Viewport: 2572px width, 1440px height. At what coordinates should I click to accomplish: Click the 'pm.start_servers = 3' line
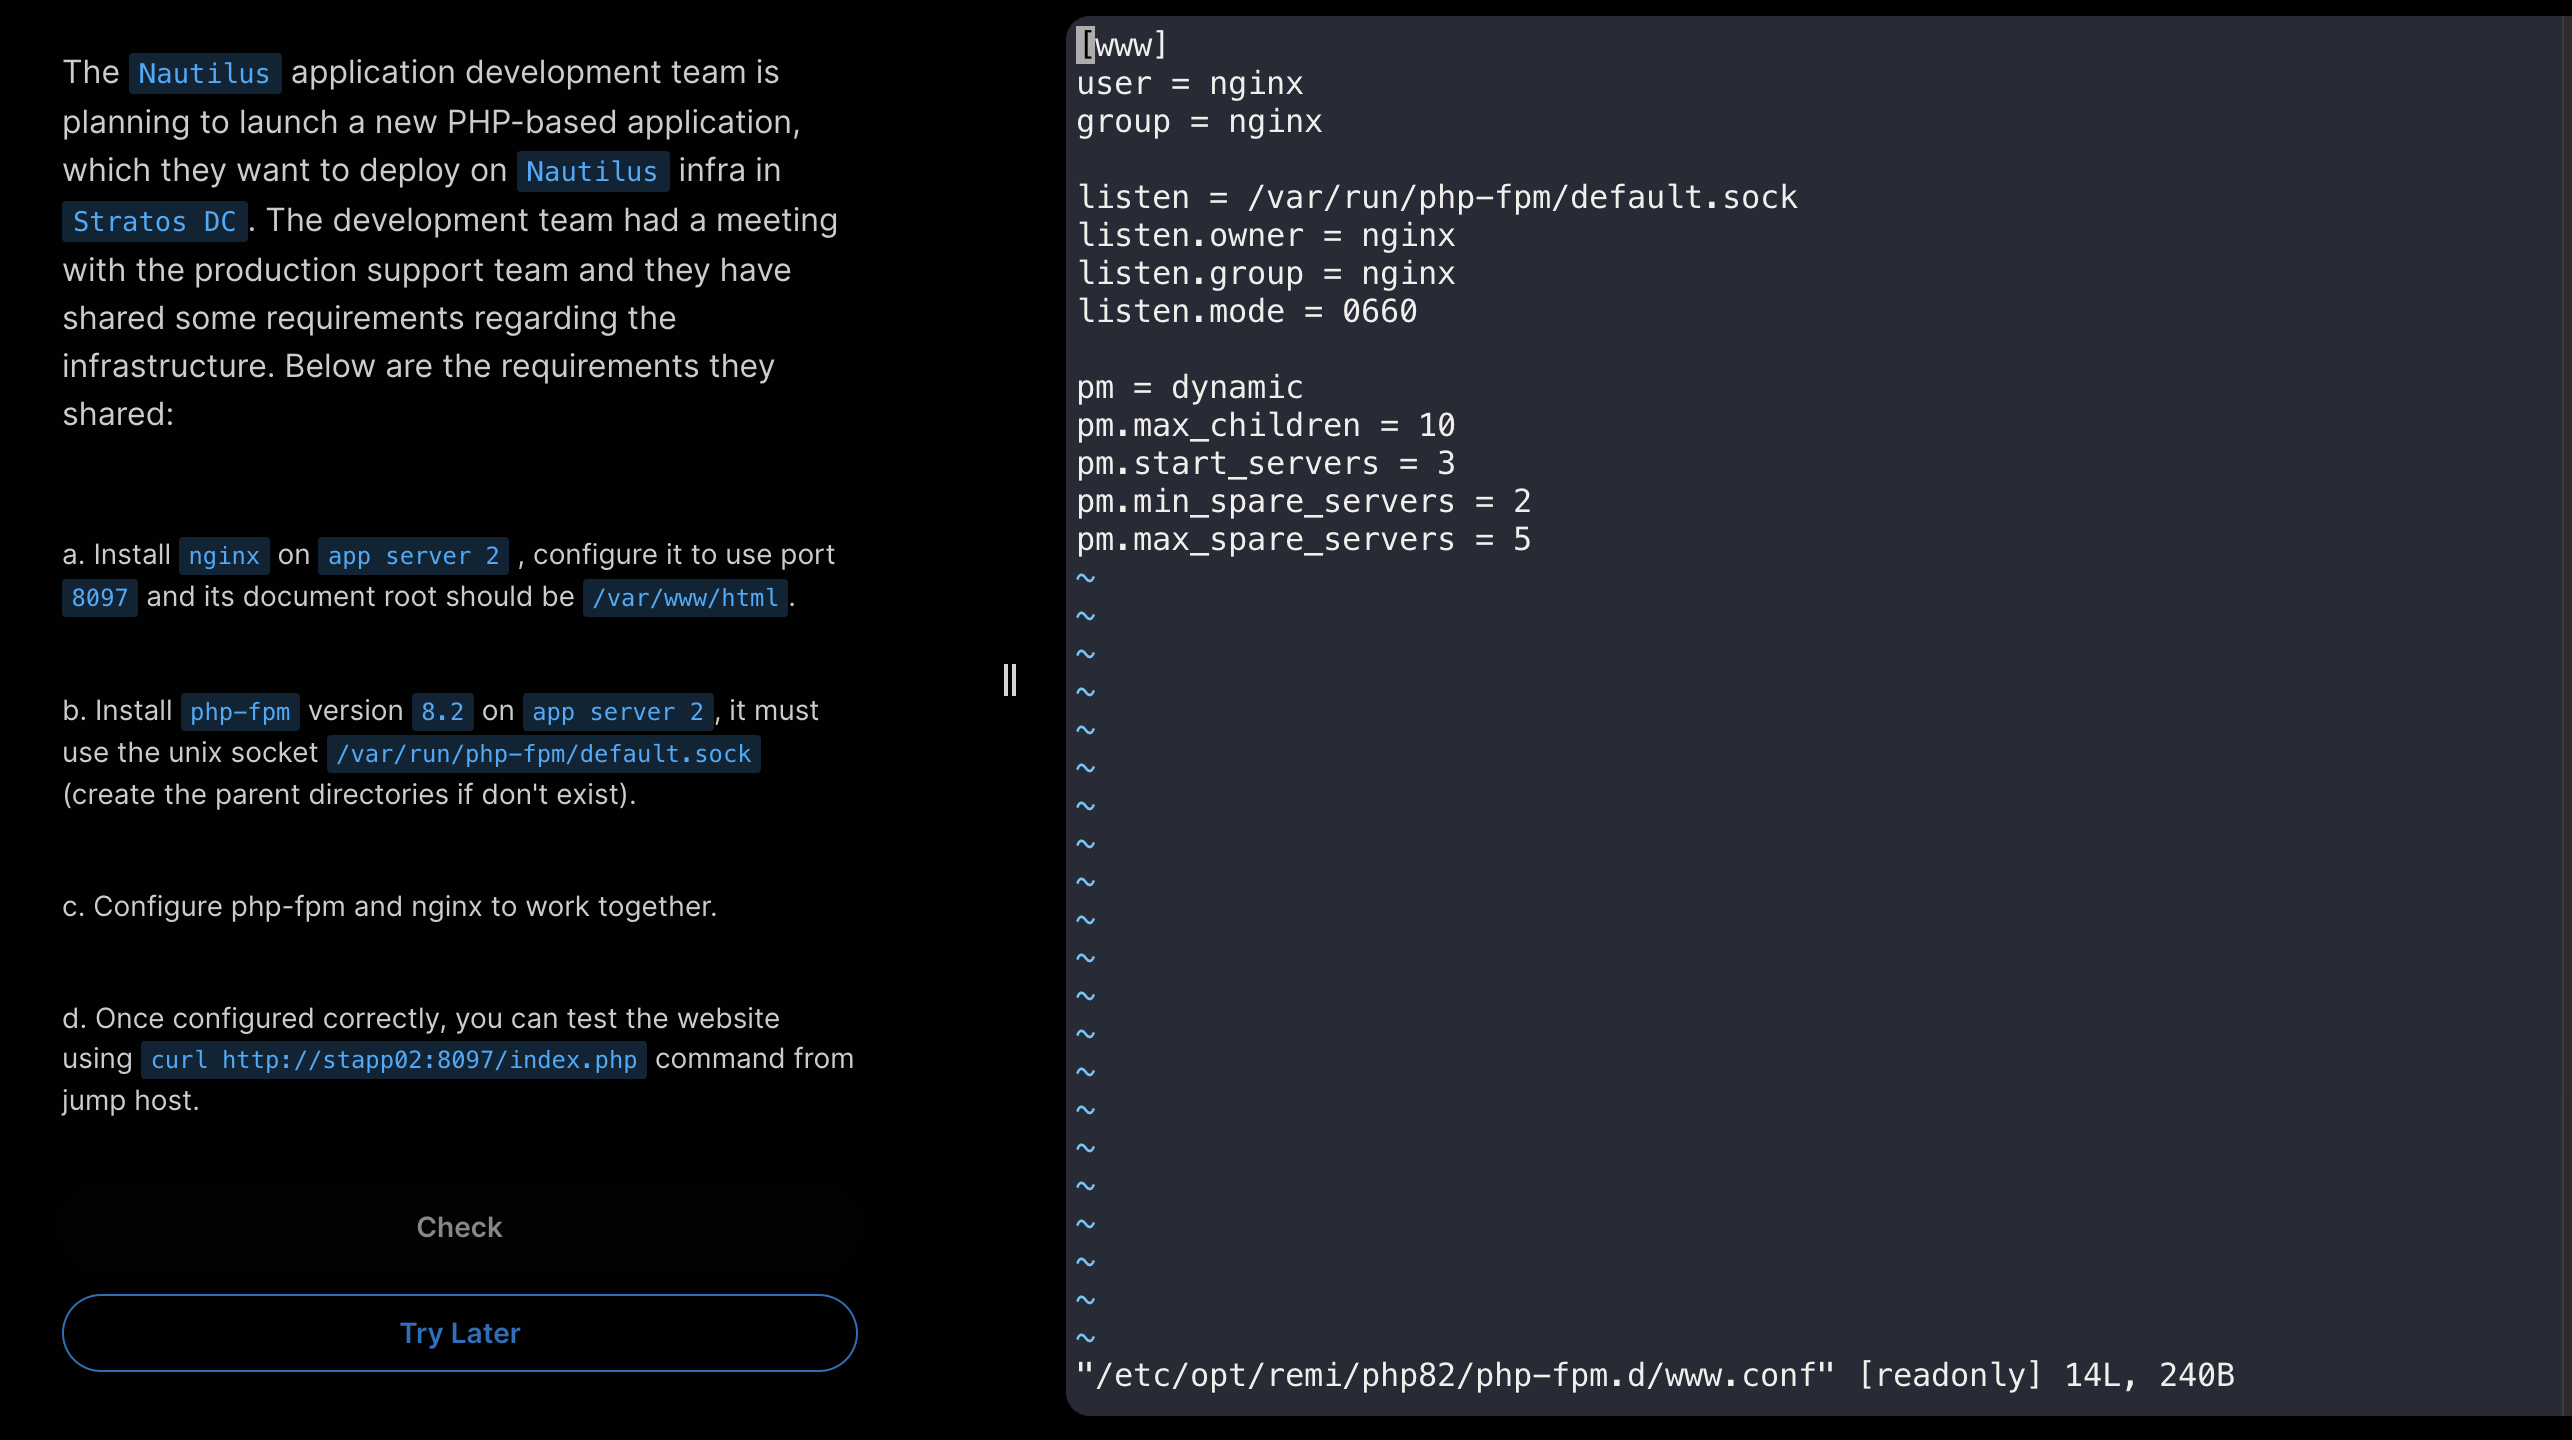[1266, 464]
